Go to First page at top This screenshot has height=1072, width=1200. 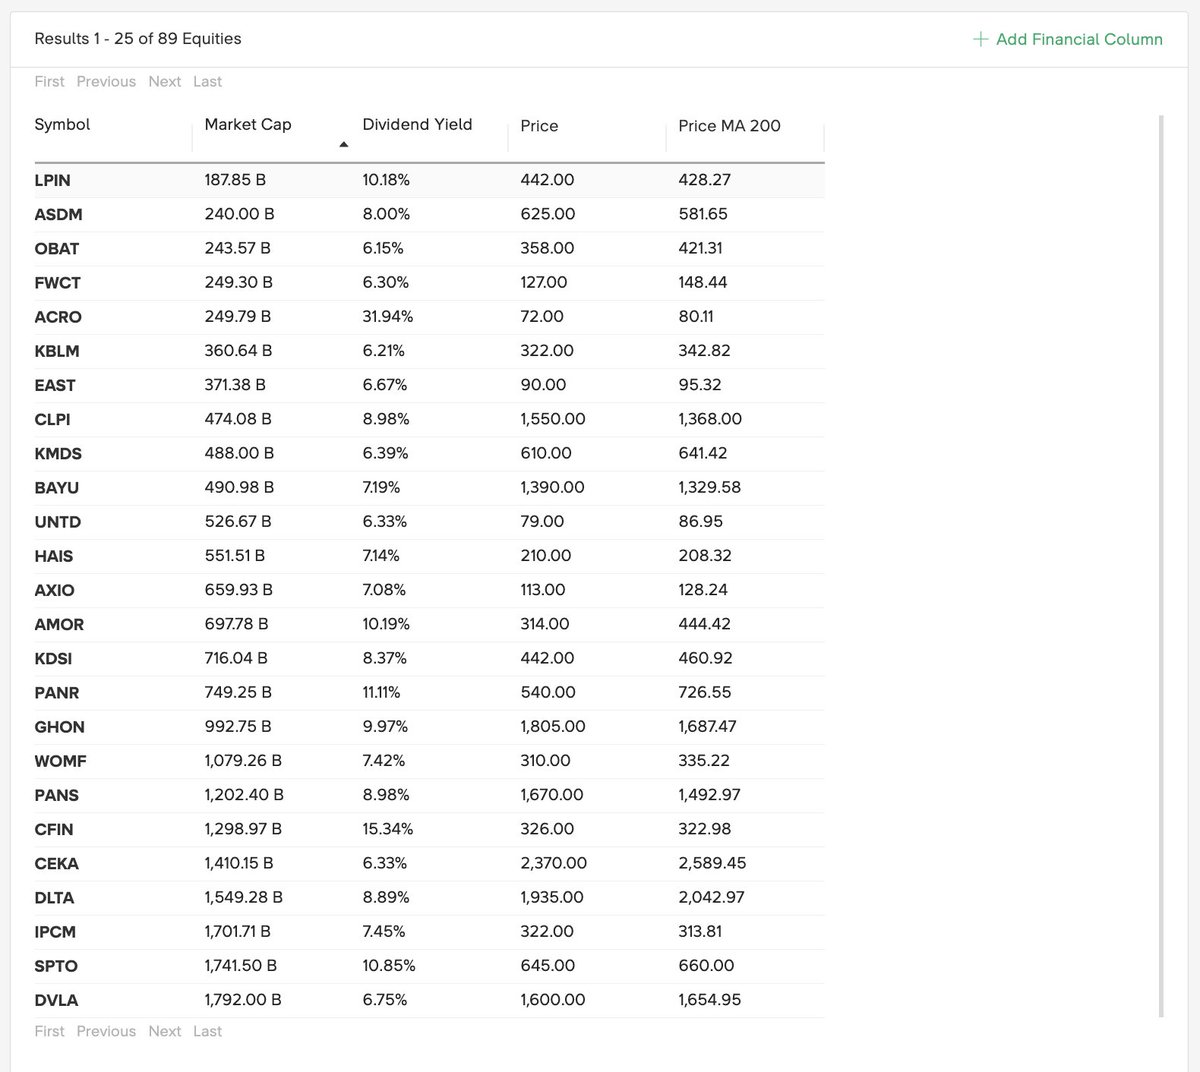(x=49, y=82)
